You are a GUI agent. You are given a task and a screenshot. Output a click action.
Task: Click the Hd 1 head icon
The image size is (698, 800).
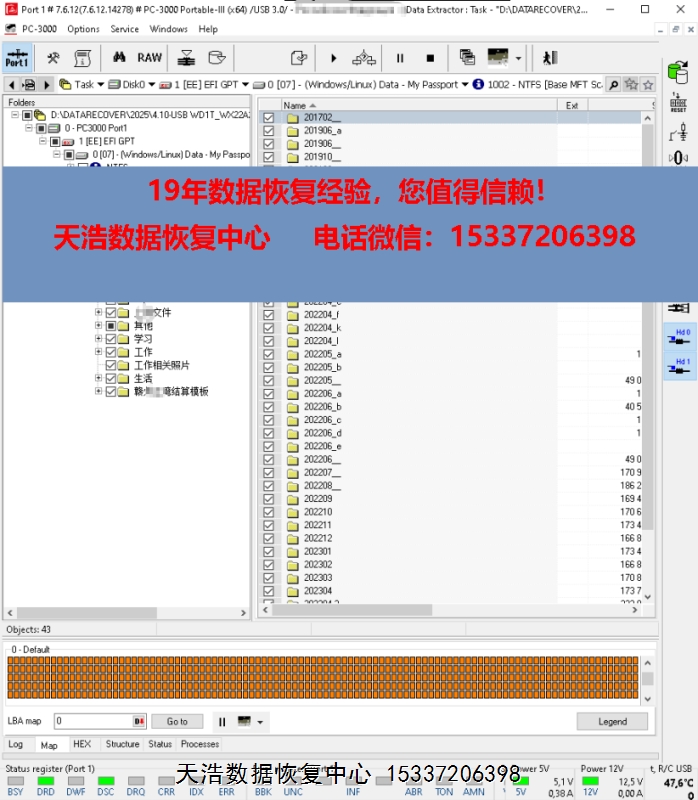(681, 367)
